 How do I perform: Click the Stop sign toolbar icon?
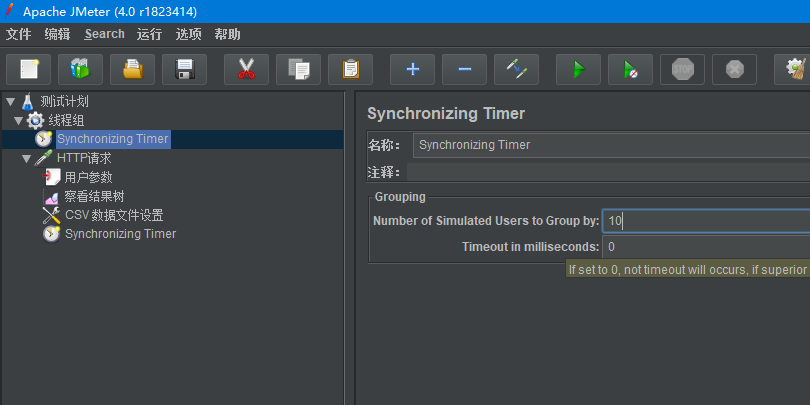pyautogui.click(x=682, y=69)
